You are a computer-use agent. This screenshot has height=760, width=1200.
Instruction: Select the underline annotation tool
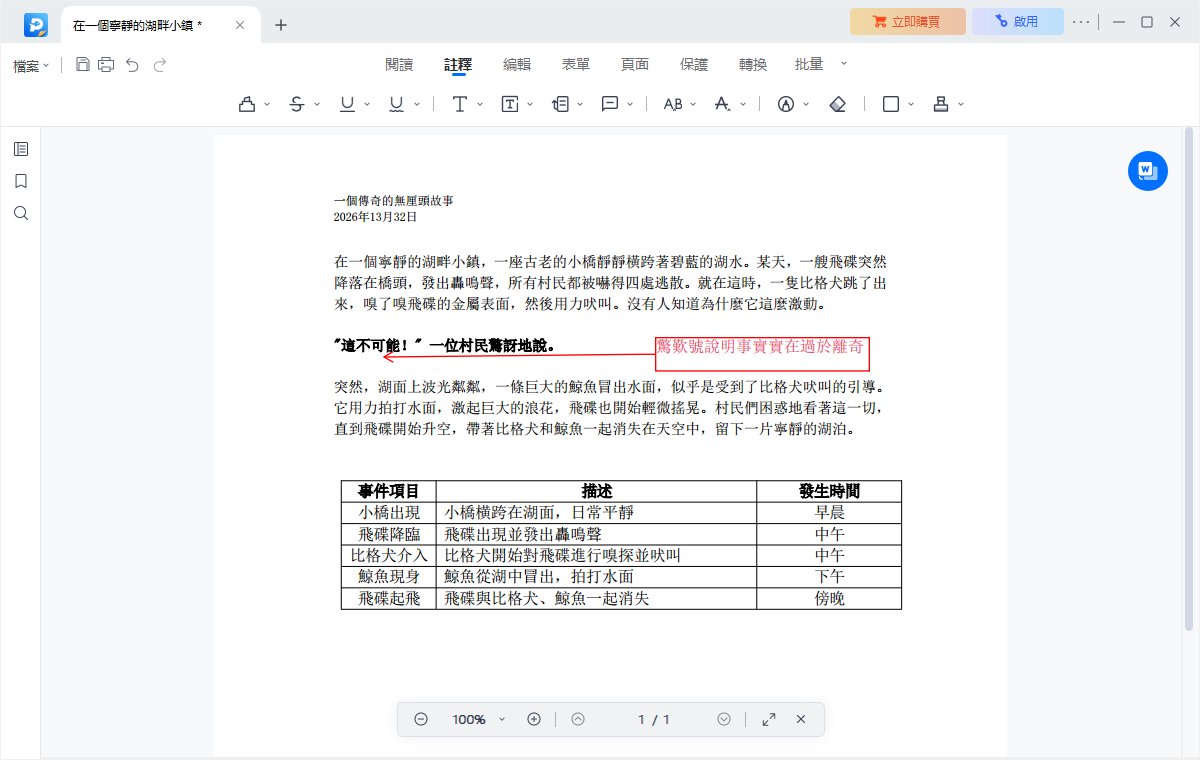point(347,103)
